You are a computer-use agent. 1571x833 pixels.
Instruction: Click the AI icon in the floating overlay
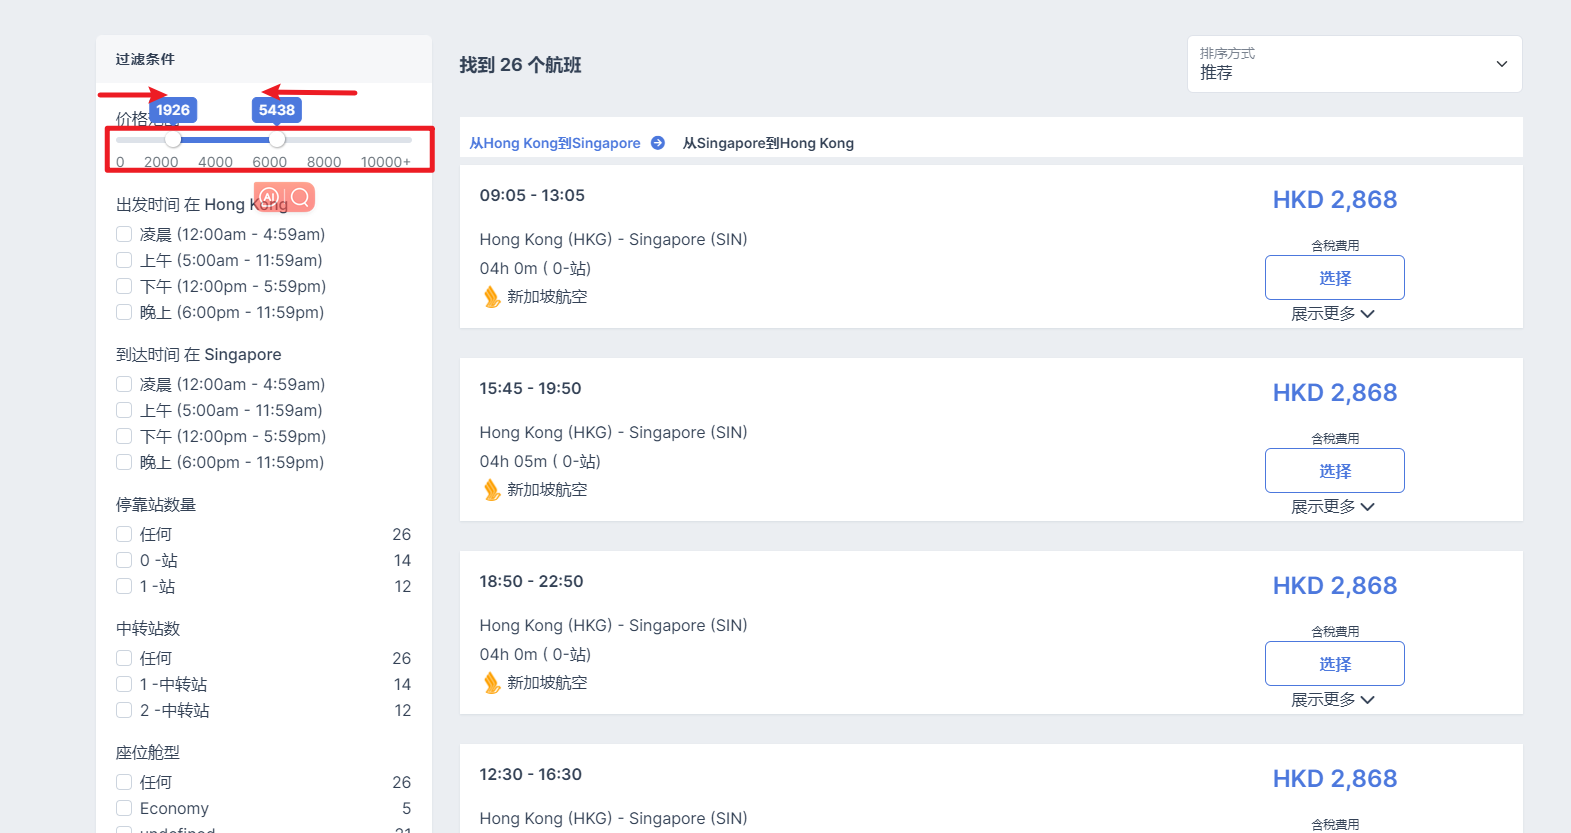[x=269, y=197]
